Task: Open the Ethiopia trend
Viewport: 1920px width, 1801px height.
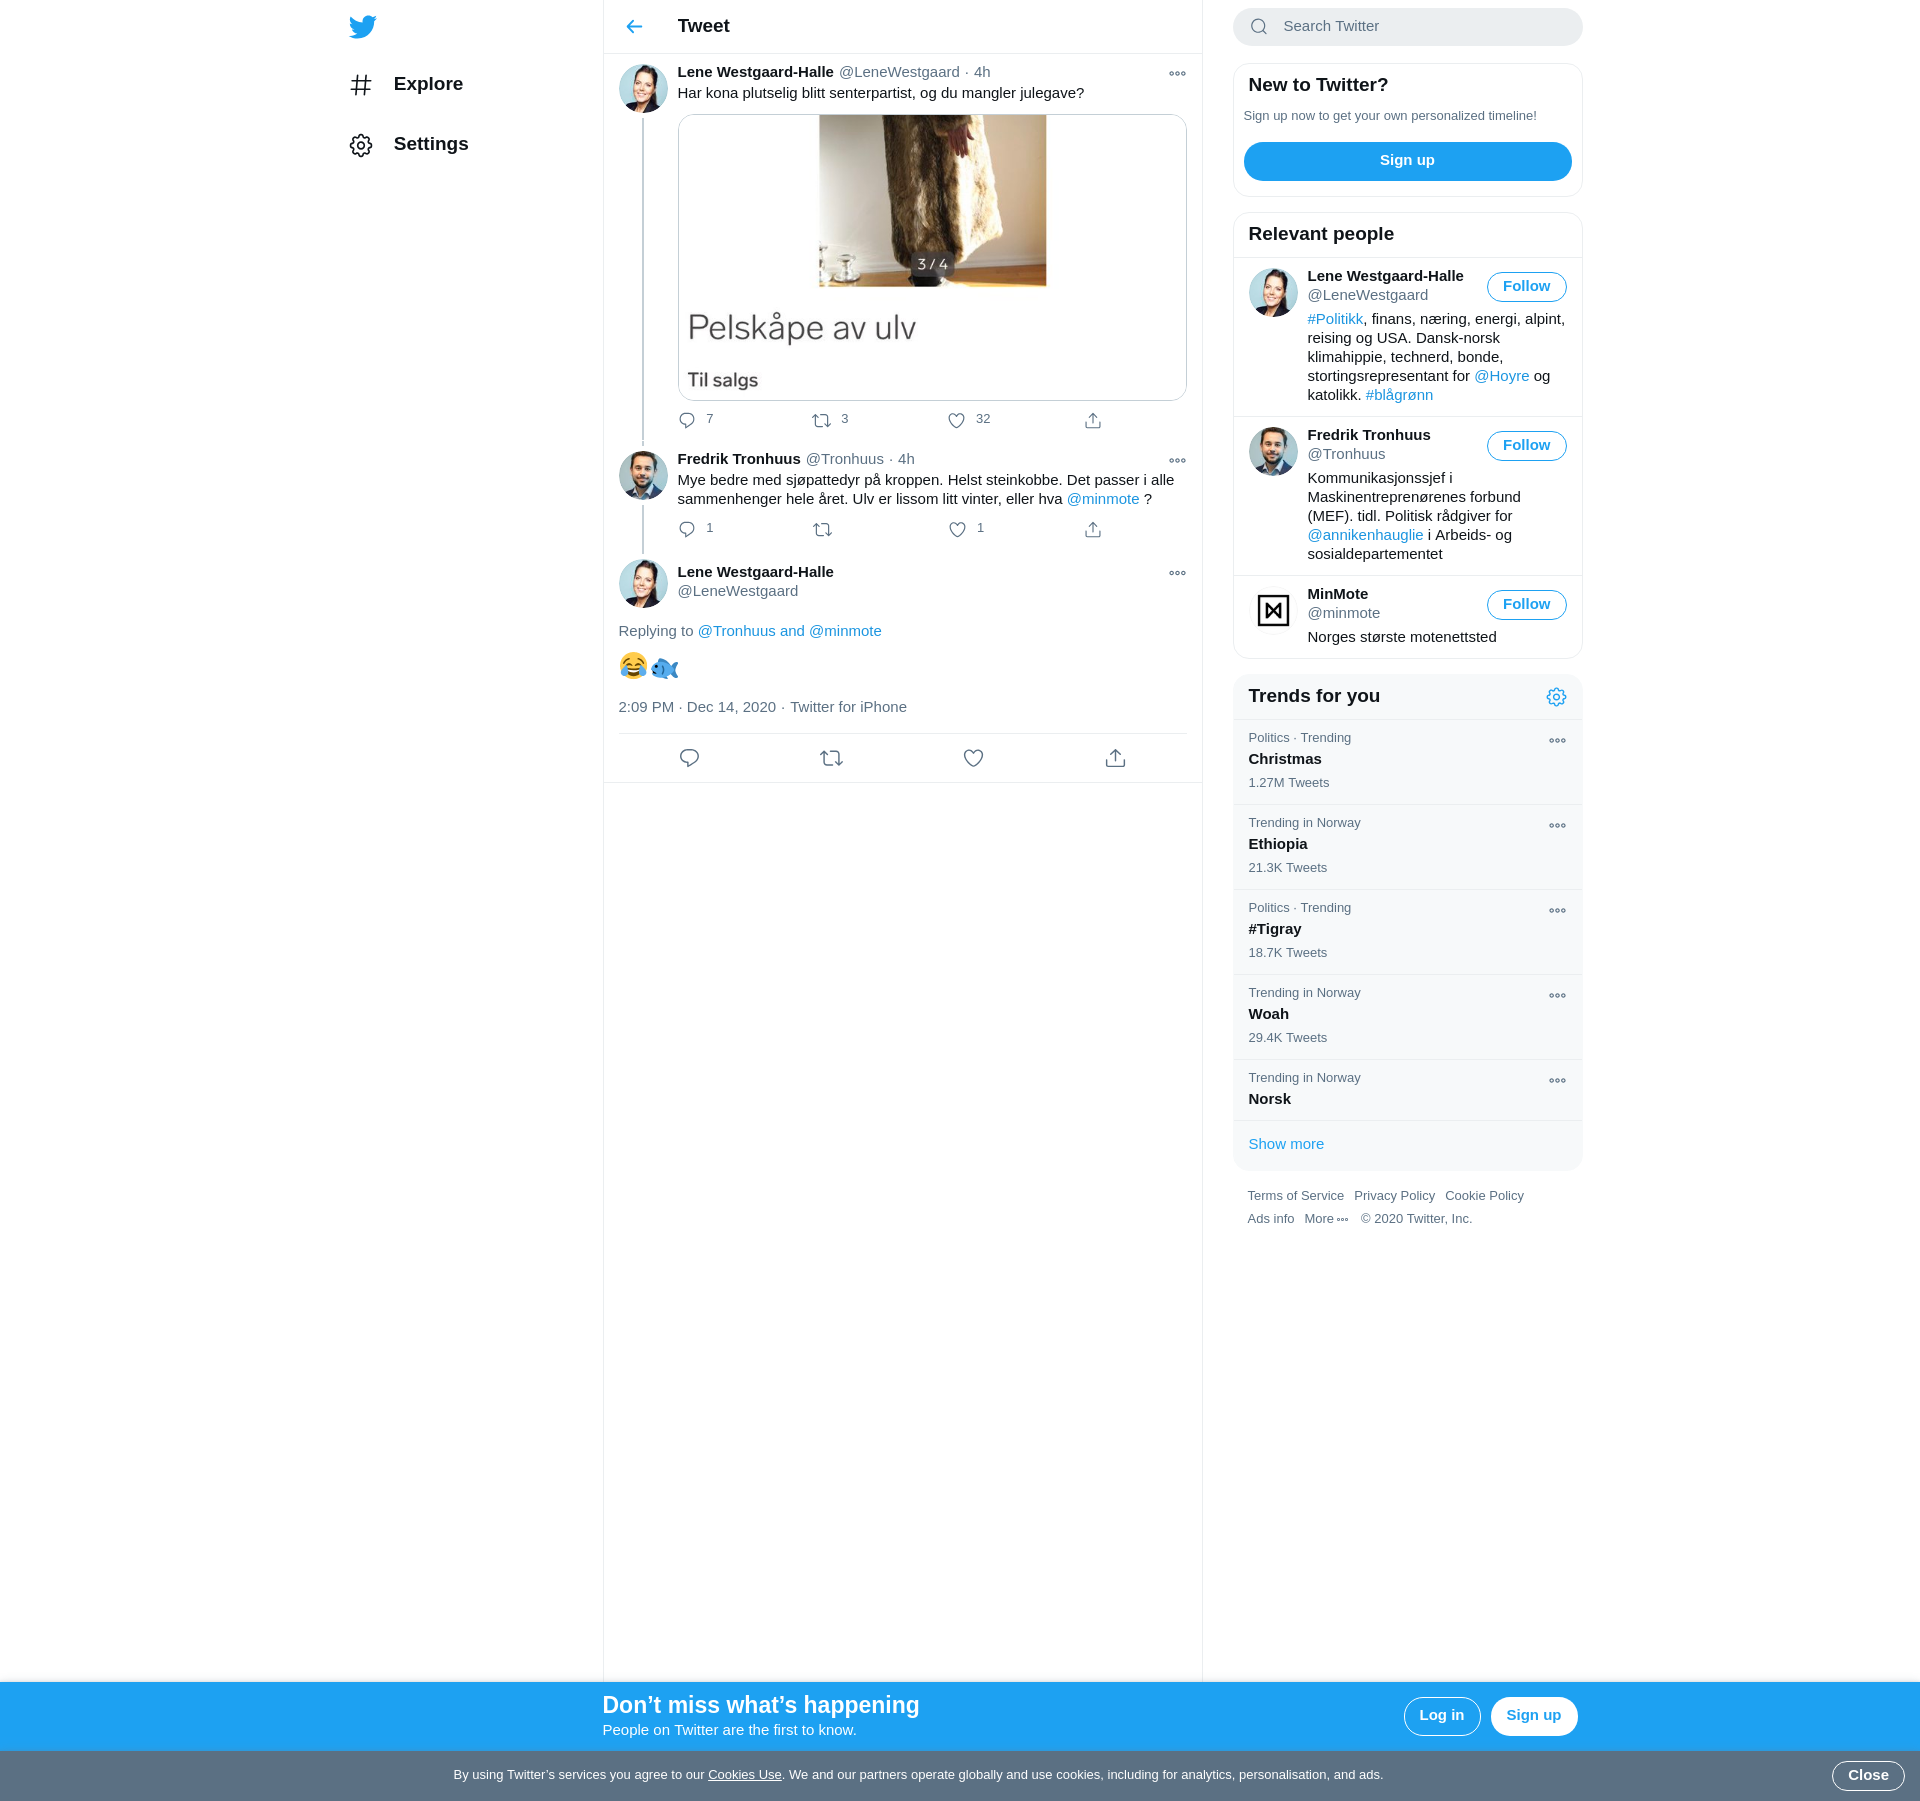Action: pos(1407,847)
